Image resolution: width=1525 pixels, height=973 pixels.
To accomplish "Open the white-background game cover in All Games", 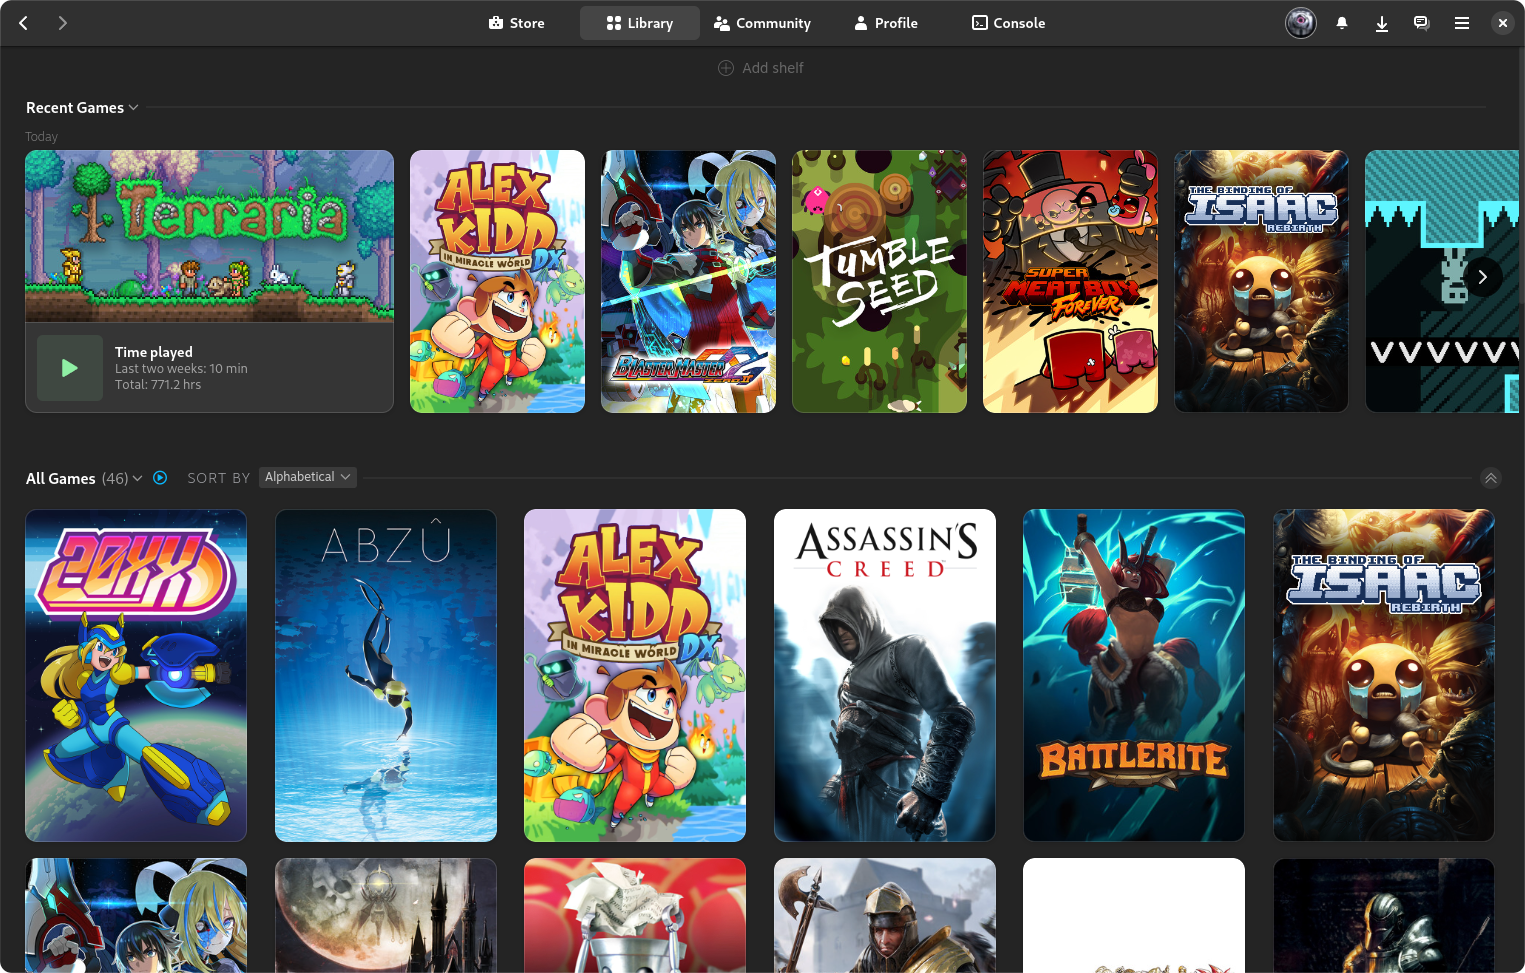I will [x=1134, y=915].
